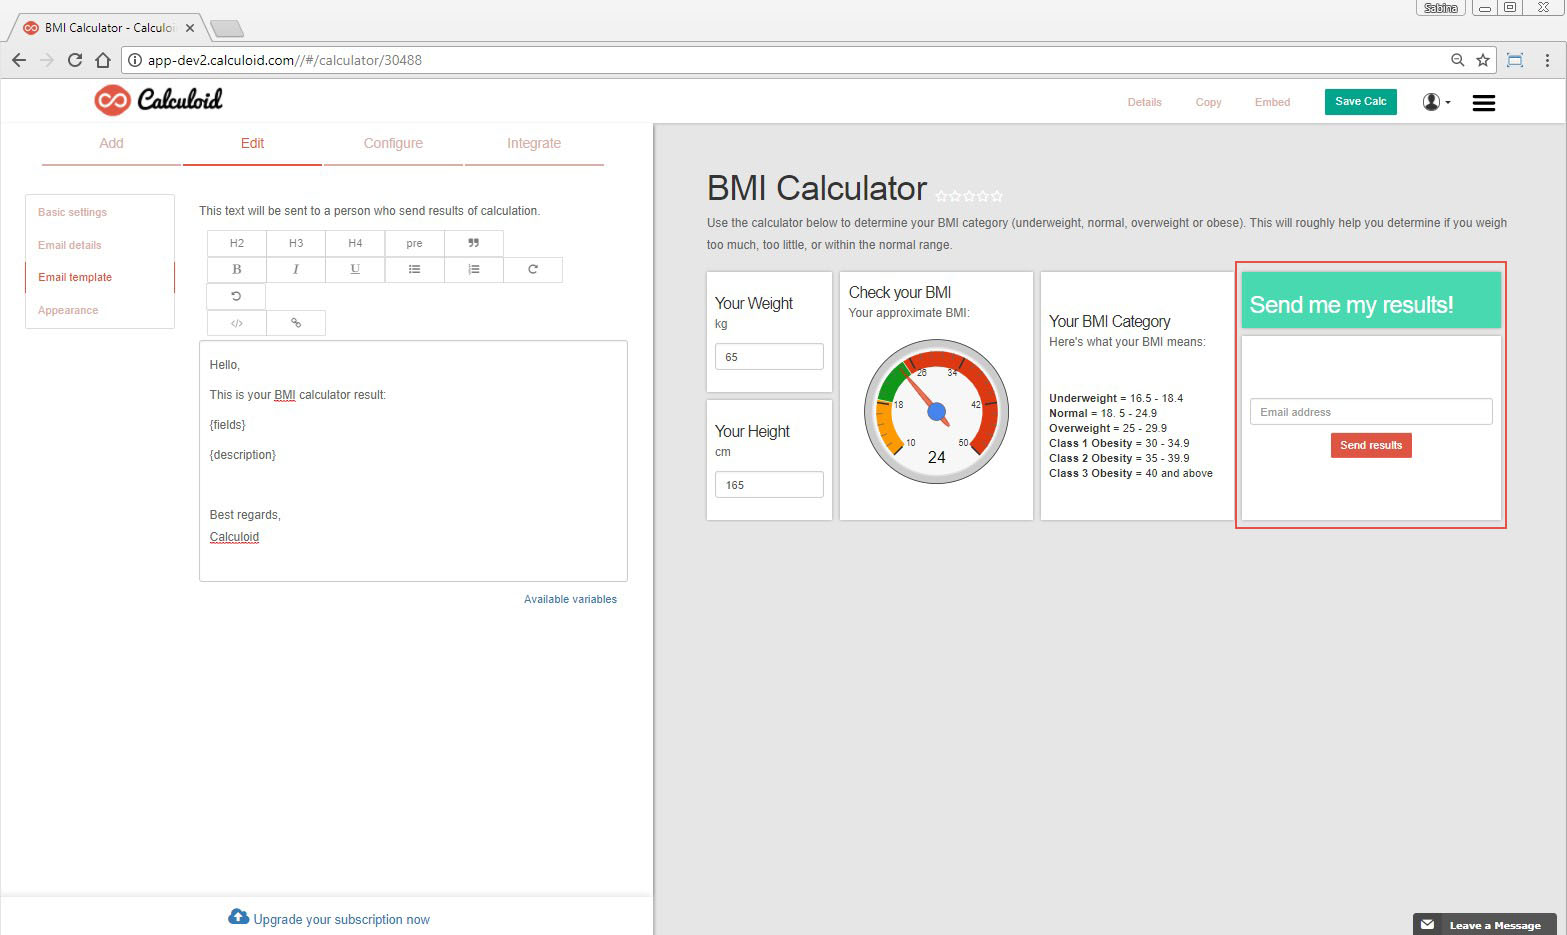
Task: Edit the Your Height input field
Action: (x=769, y=485)
